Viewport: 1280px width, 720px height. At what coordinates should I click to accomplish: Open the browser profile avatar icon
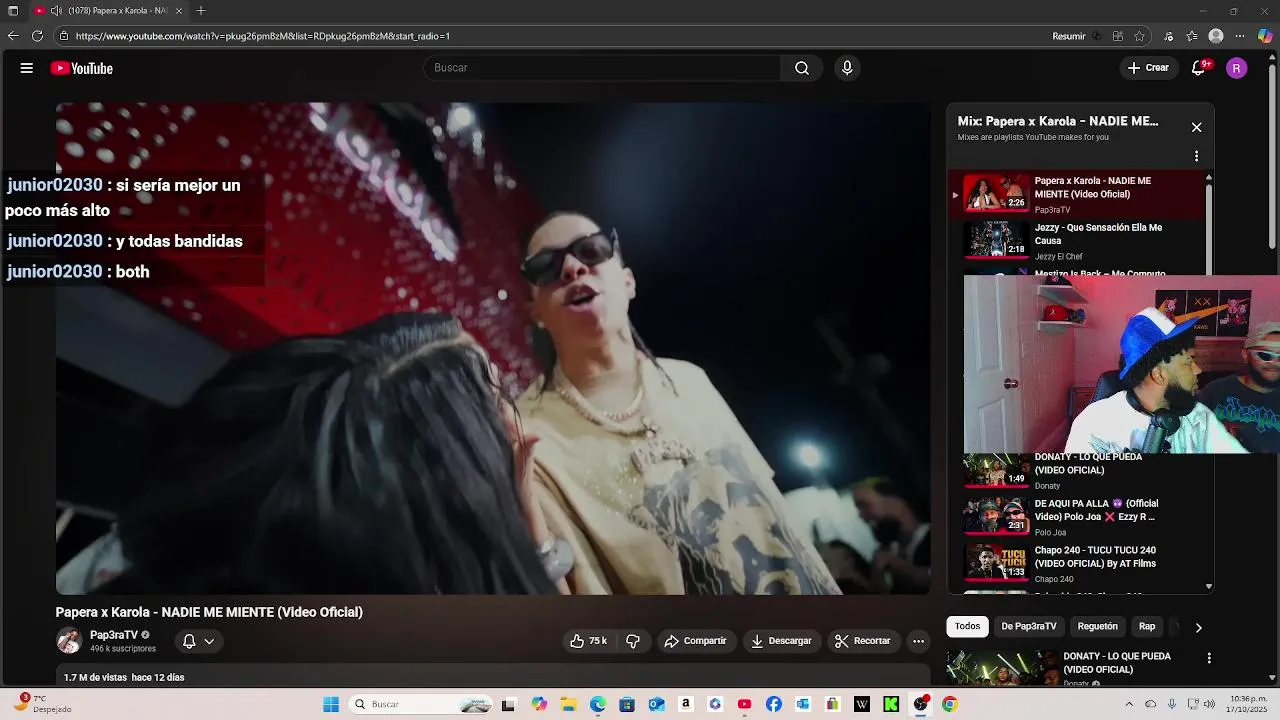[1216, 36]
